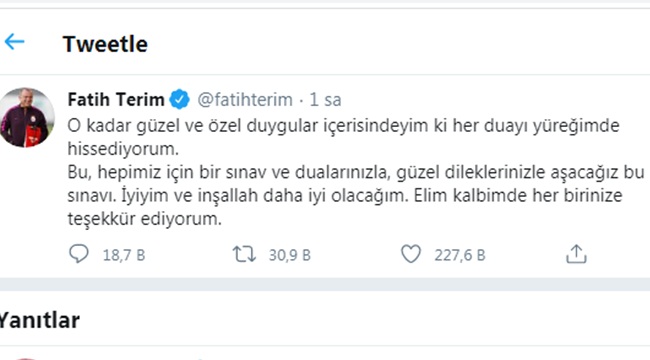Retweet using the arrows icon

[244, 254]
